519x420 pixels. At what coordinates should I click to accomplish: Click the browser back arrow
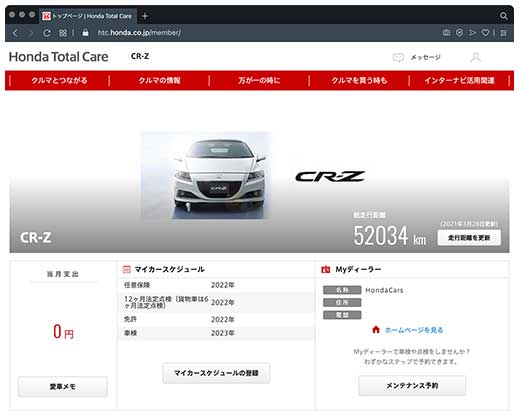[15, 33]
